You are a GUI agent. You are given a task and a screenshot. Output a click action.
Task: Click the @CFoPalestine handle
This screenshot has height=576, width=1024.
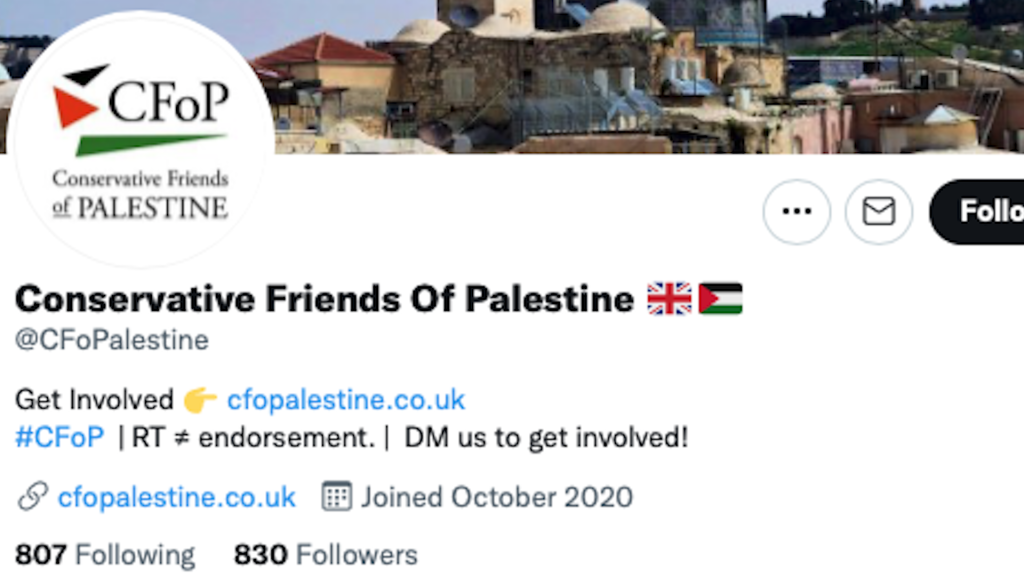[112, 340]
